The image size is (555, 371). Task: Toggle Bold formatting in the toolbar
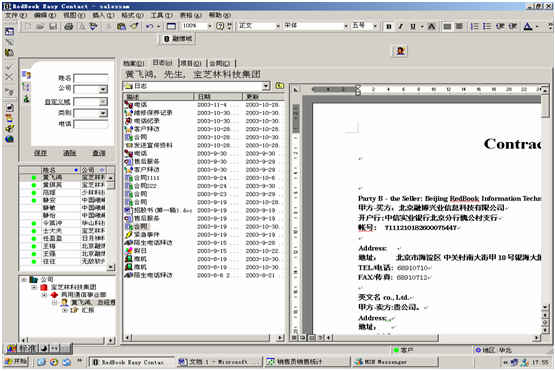(x=389, y=27)
